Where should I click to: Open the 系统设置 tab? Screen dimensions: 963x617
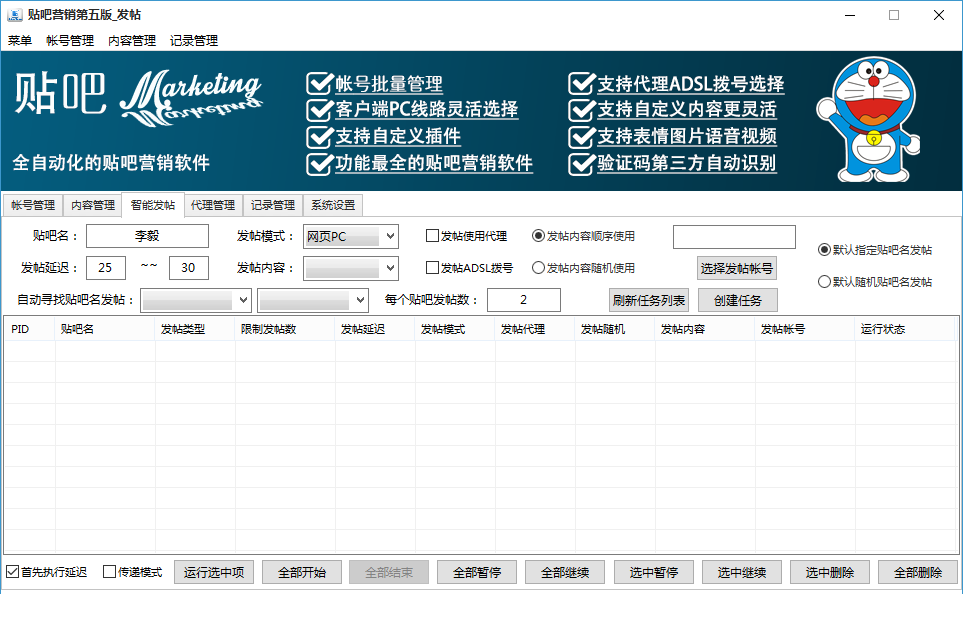coord(333,205)
